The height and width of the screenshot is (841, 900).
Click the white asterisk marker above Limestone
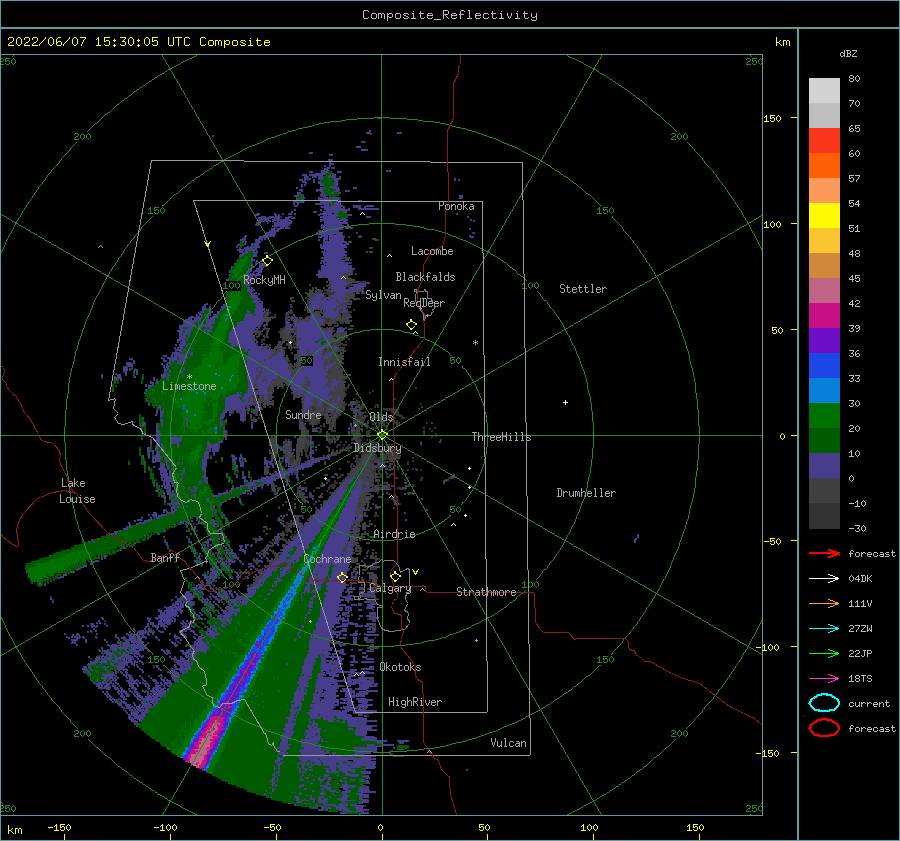(x=189, y=377)
